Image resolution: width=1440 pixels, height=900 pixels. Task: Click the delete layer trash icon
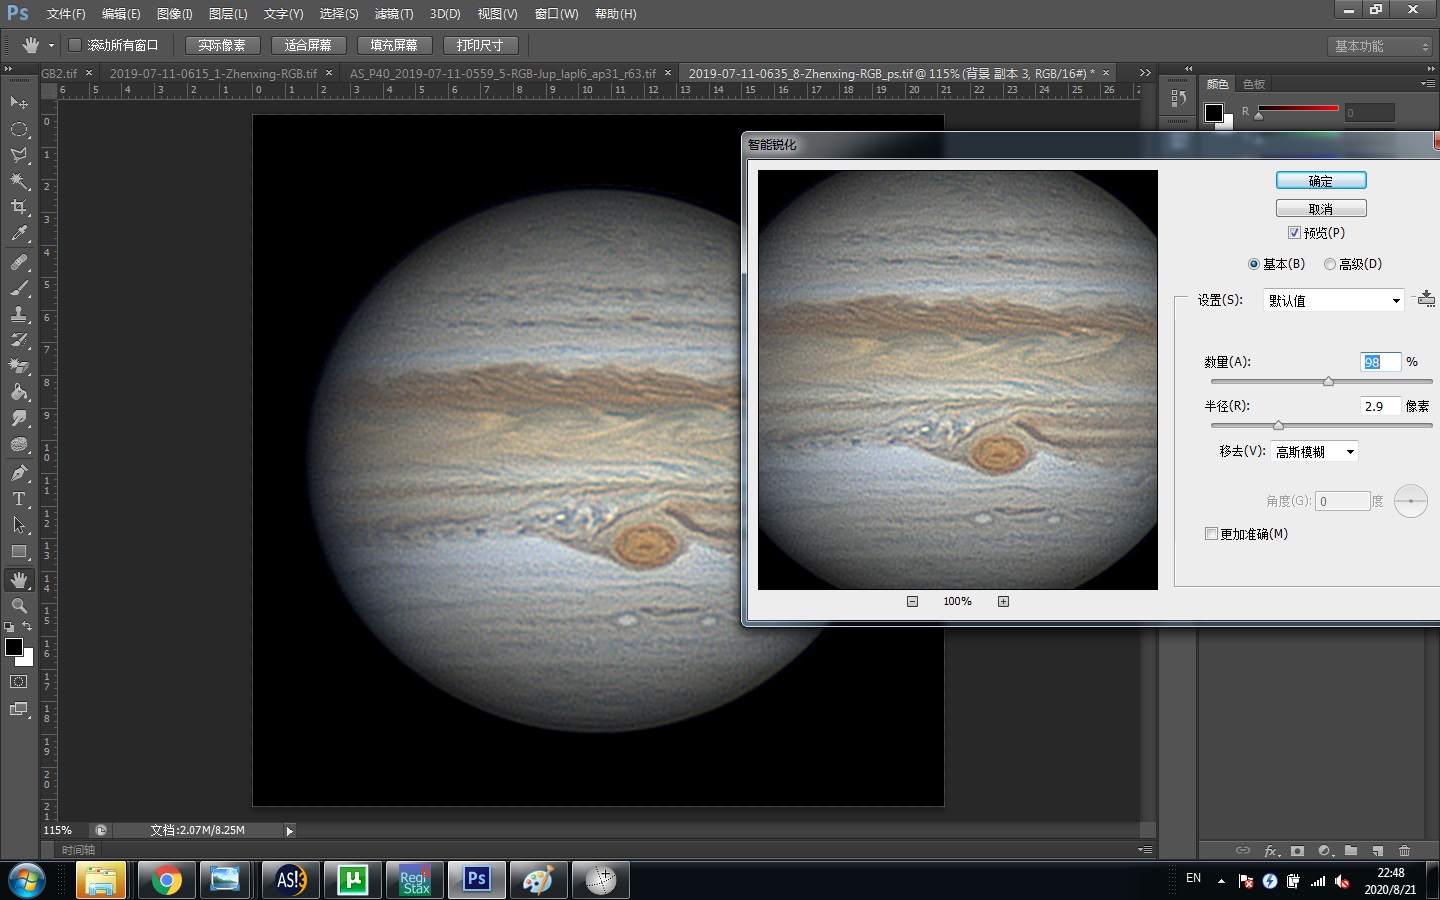point(1404,851)
